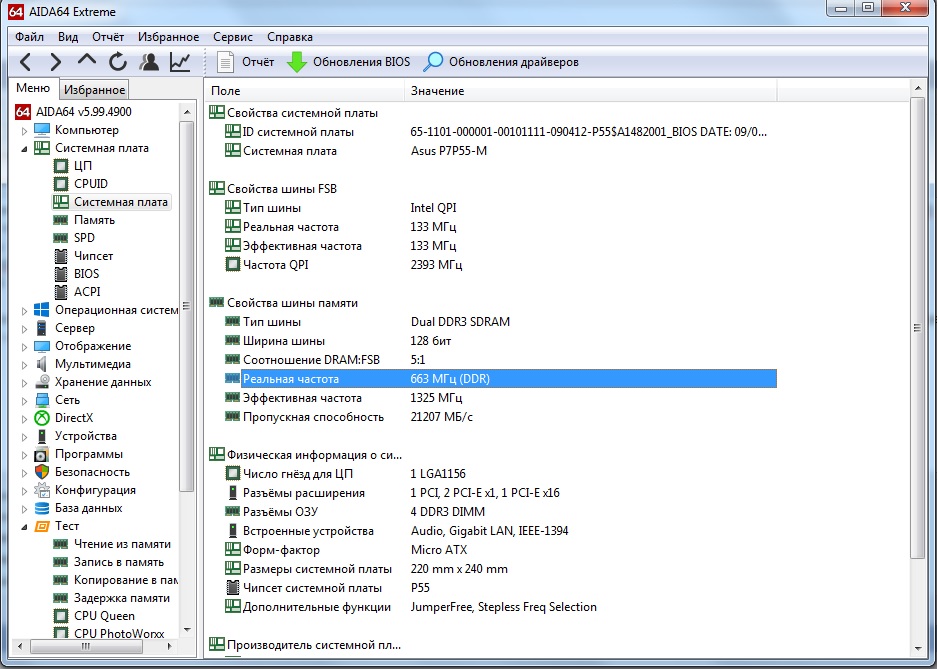This screenshot has height=669, width=937.
Task: Expand the Сервер tree node
Action: [24, 329]
